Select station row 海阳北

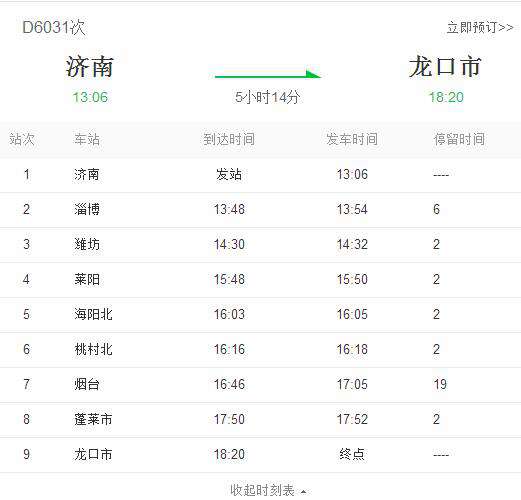click(260, 315)
